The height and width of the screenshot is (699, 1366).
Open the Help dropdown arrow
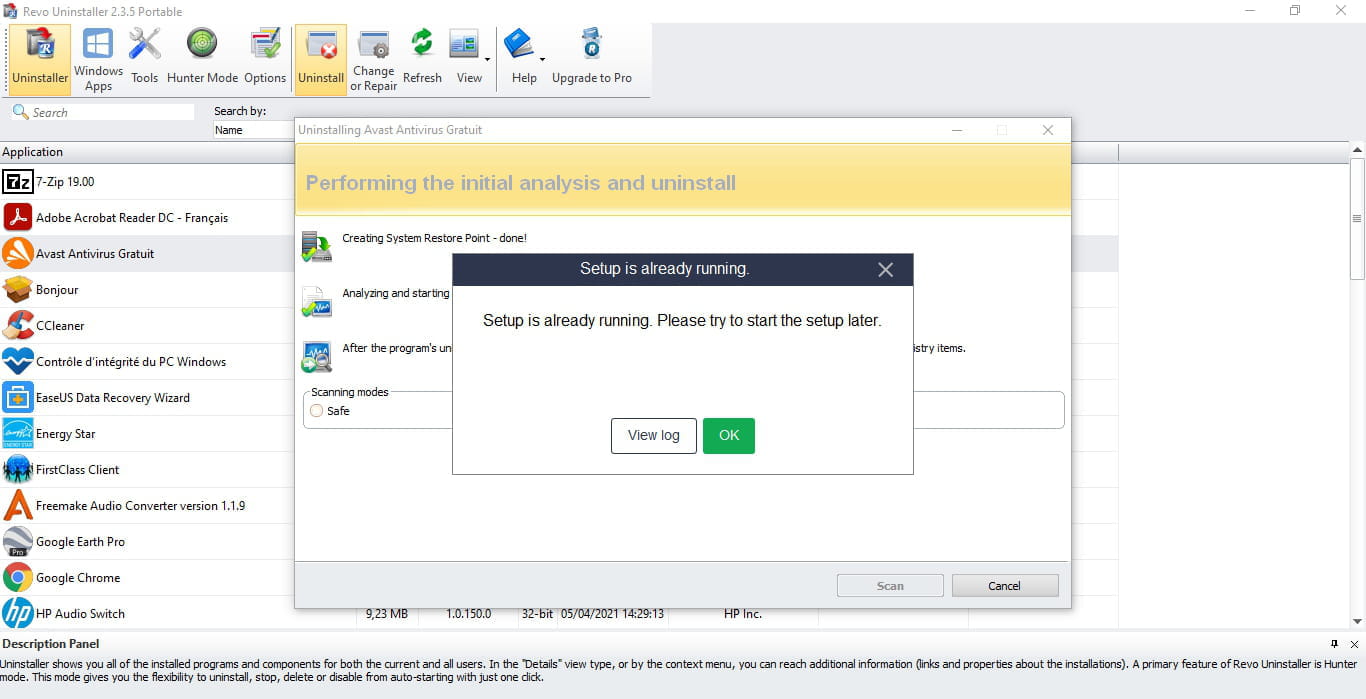(543, 60)
